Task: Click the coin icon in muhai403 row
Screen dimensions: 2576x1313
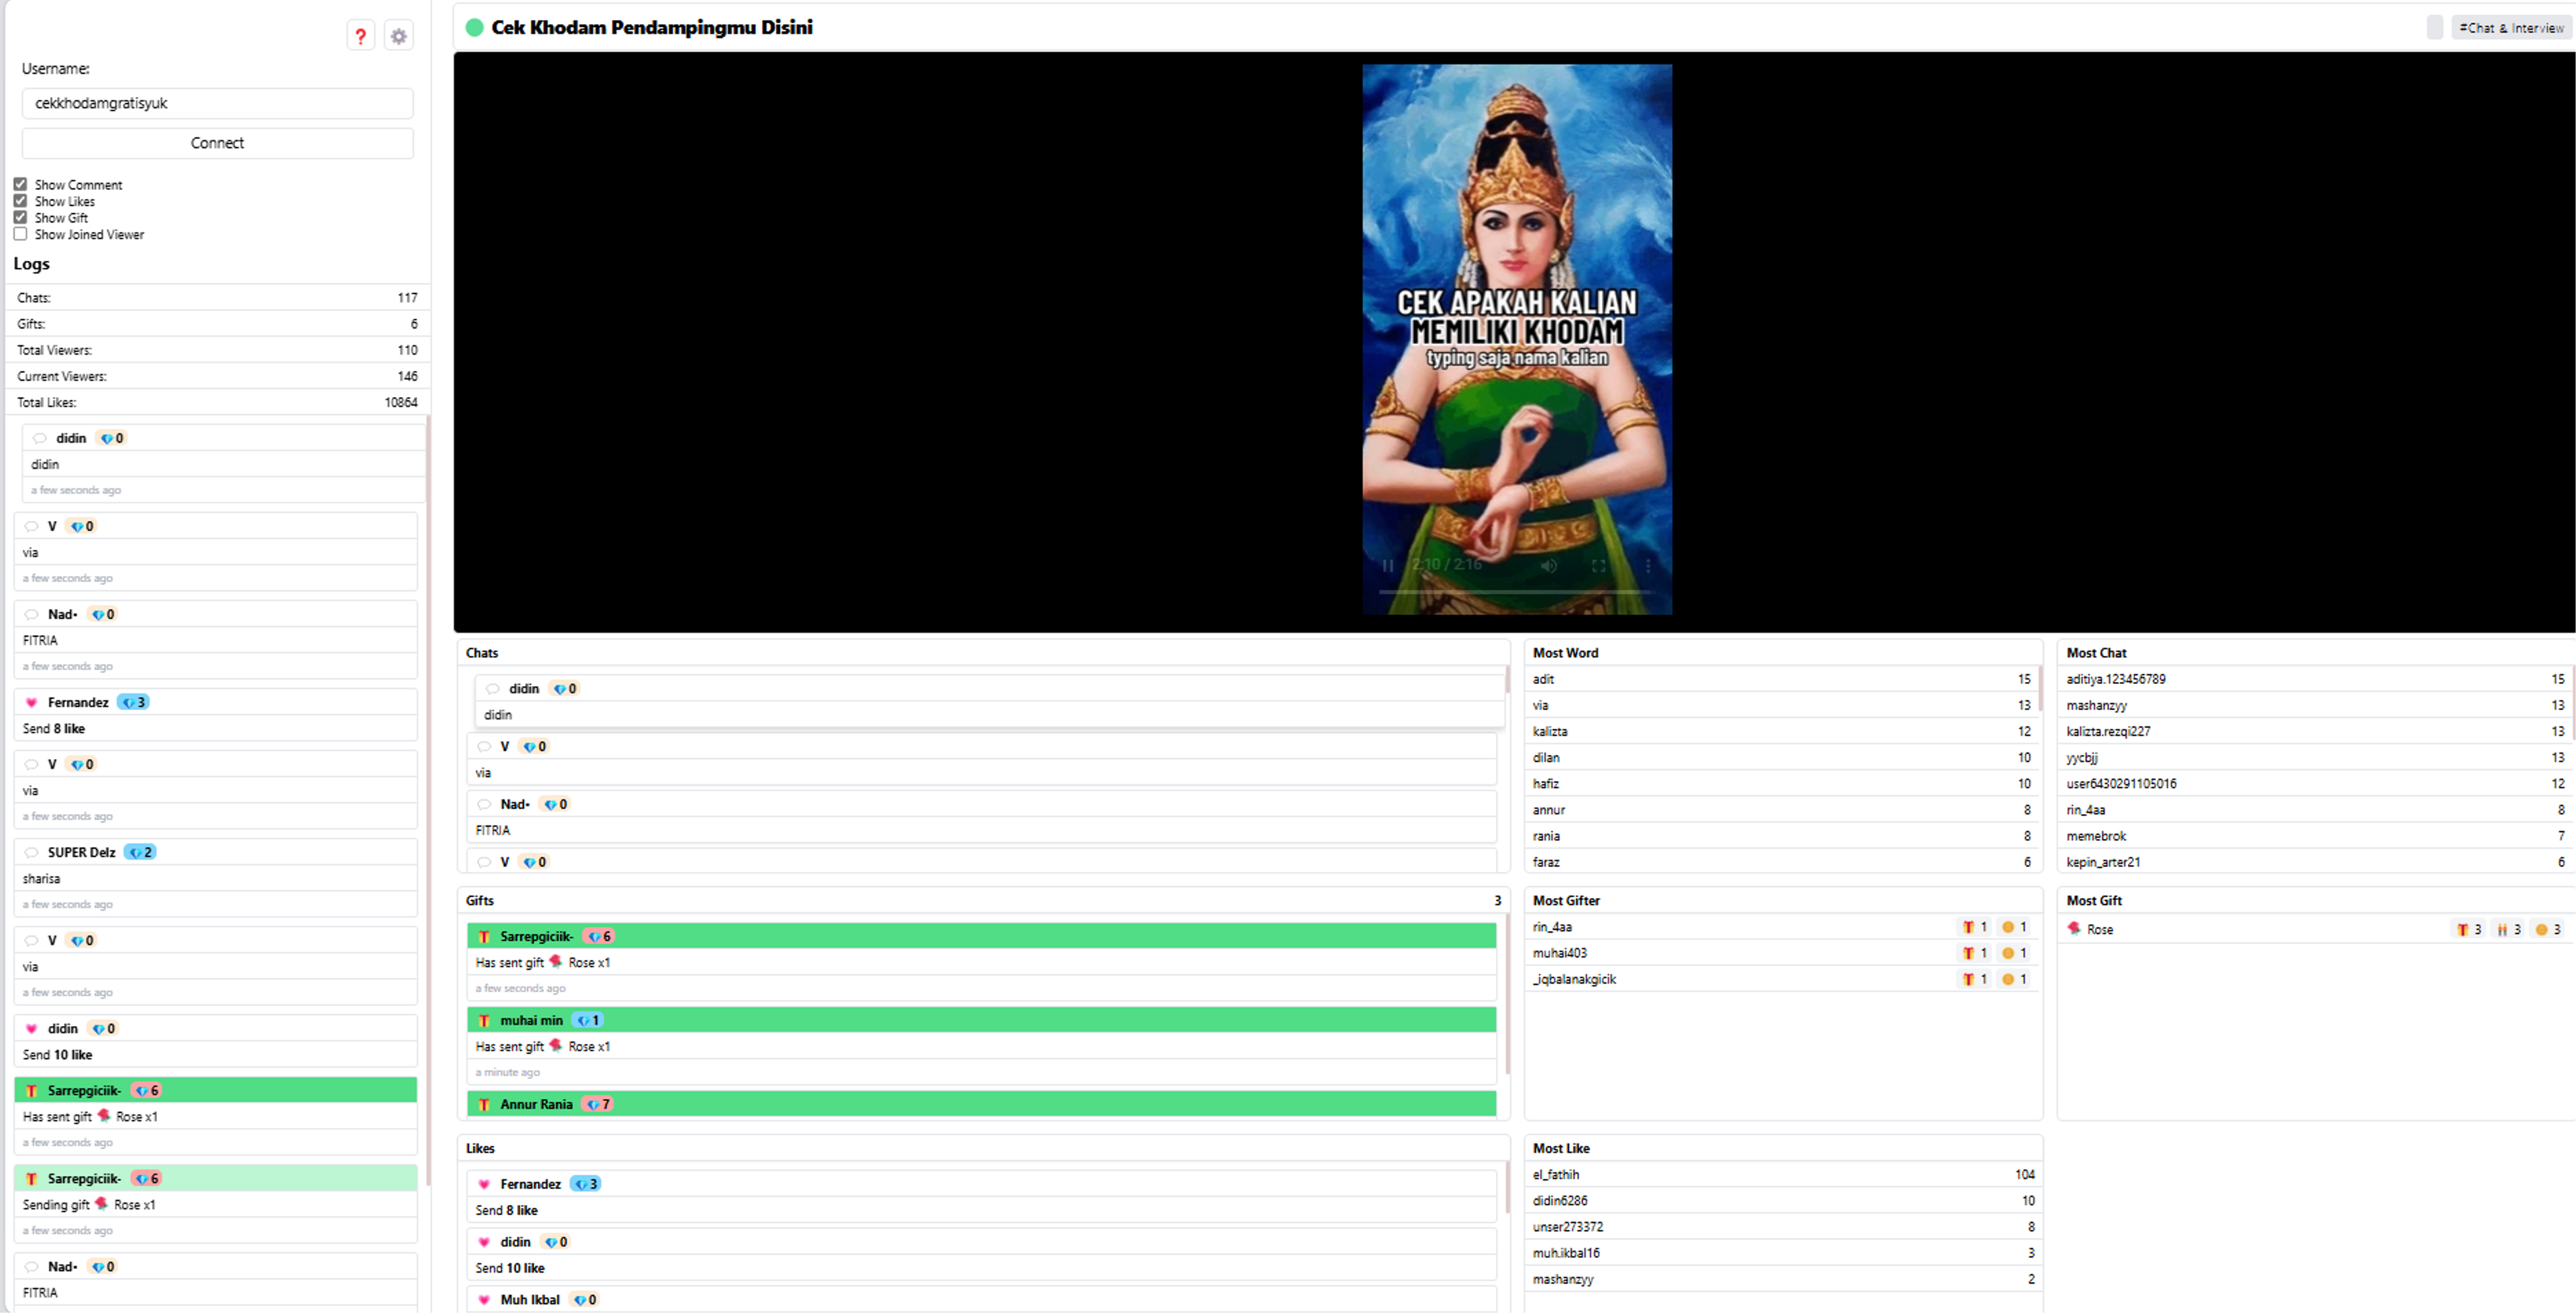Action: [2008, 953]
